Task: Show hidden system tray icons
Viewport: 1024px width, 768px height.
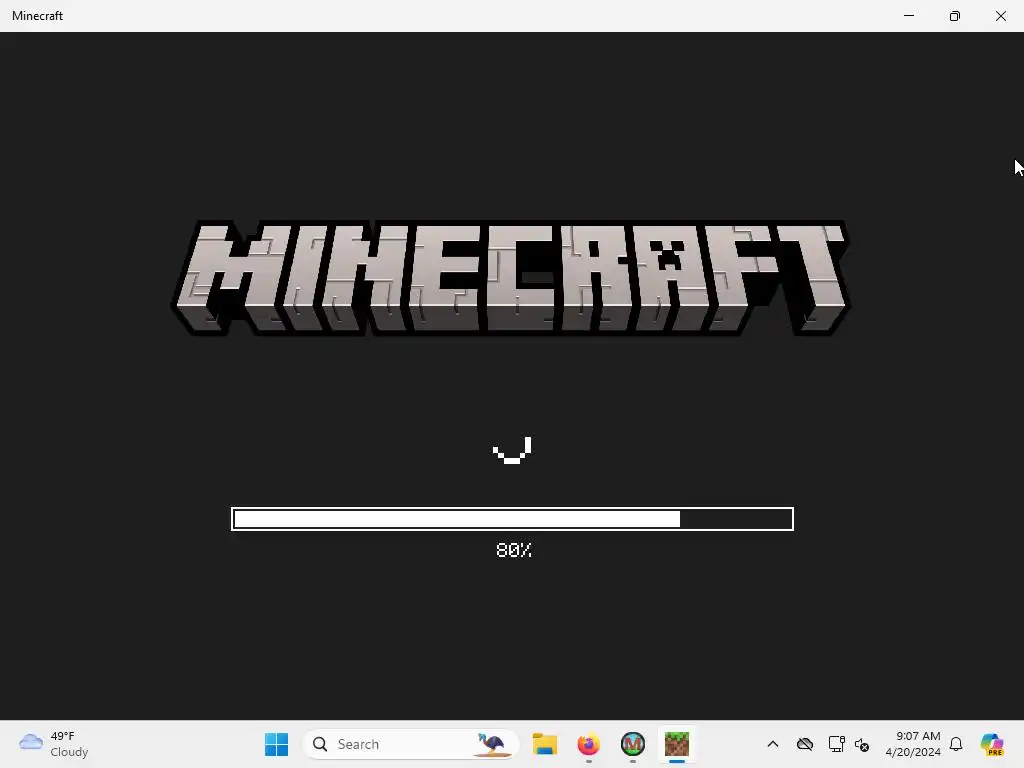Action: (x=773, y=744)
